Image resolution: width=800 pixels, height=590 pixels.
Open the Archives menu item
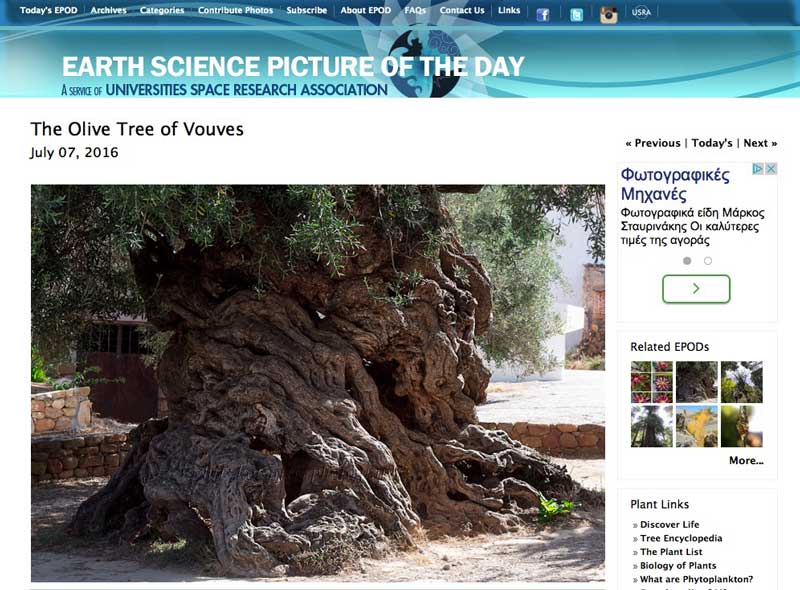108,10
